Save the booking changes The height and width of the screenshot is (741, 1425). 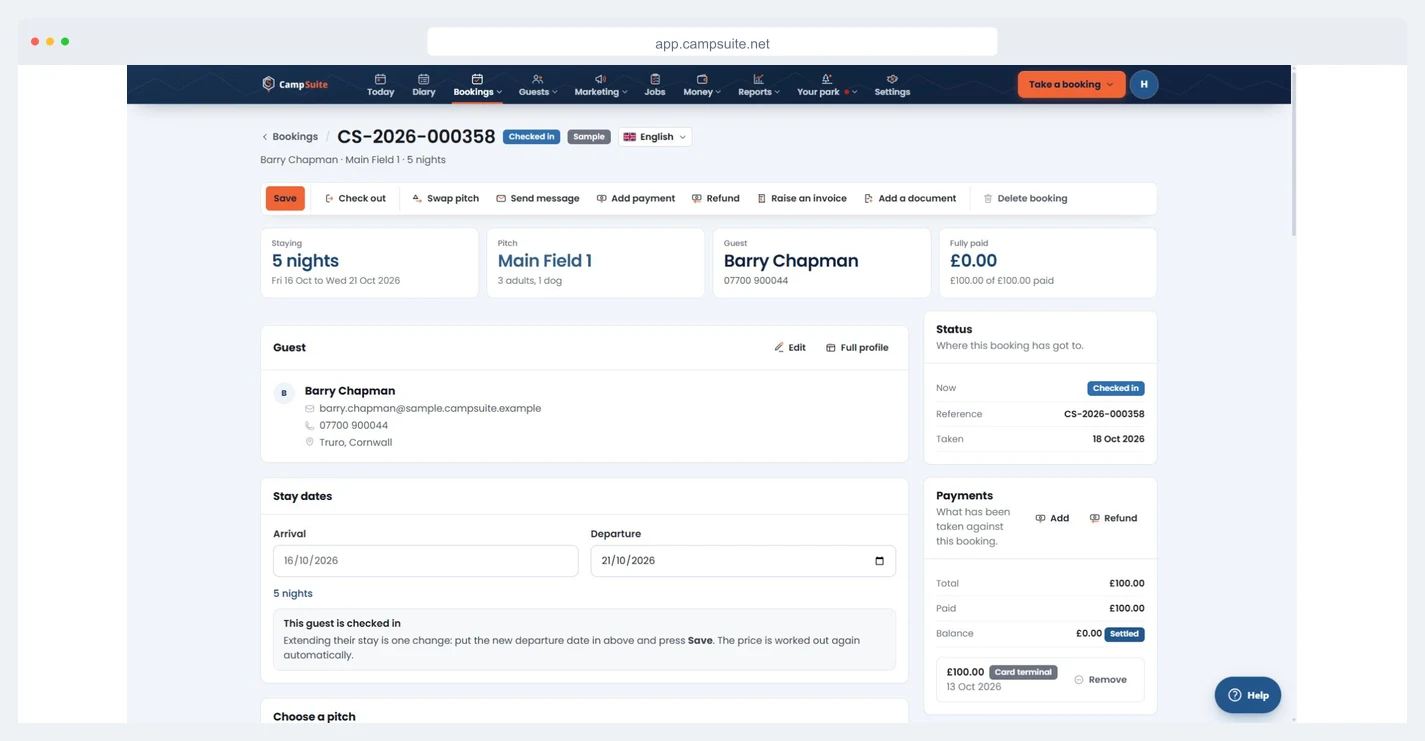point(285,198)
